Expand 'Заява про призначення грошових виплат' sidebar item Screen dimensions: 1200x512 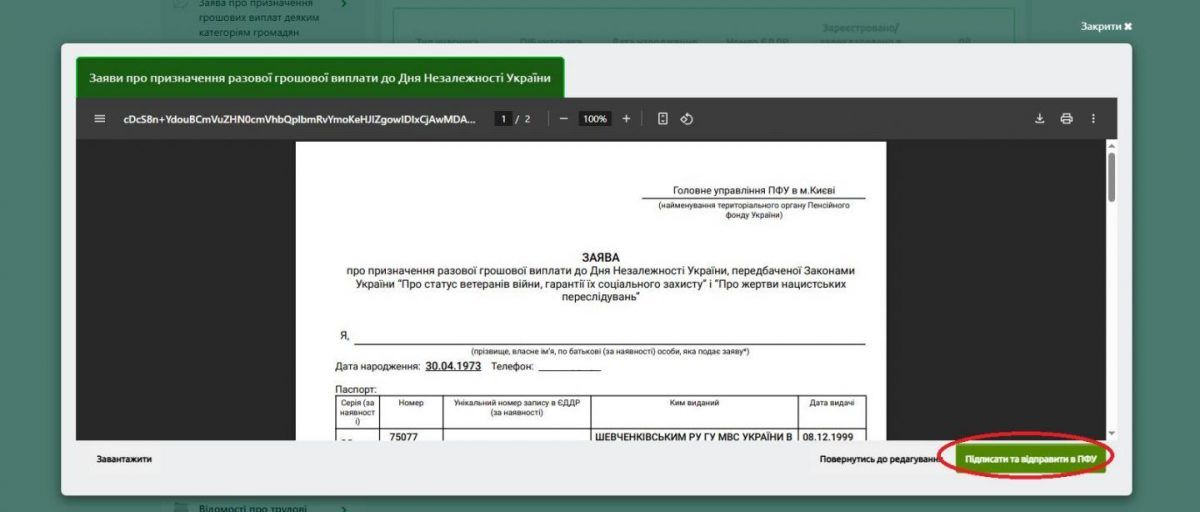pyautogui.click(x=344, y=4)
